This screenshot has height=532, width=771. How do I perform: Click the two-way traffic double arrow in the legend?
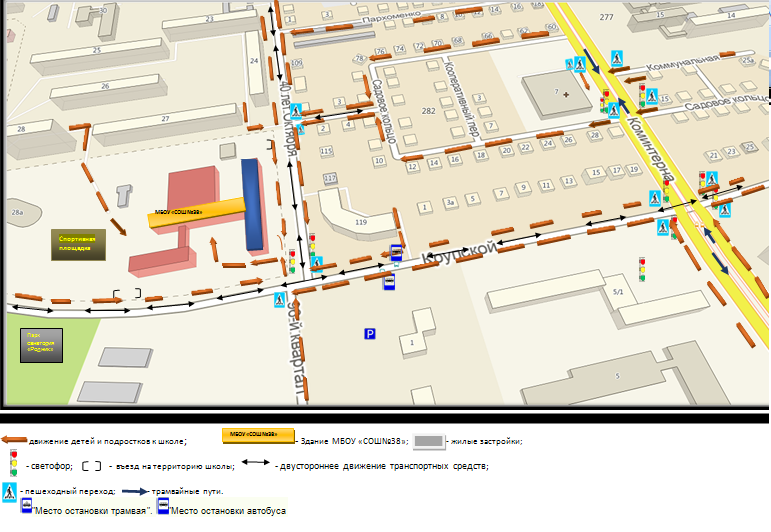click(255, 462)
